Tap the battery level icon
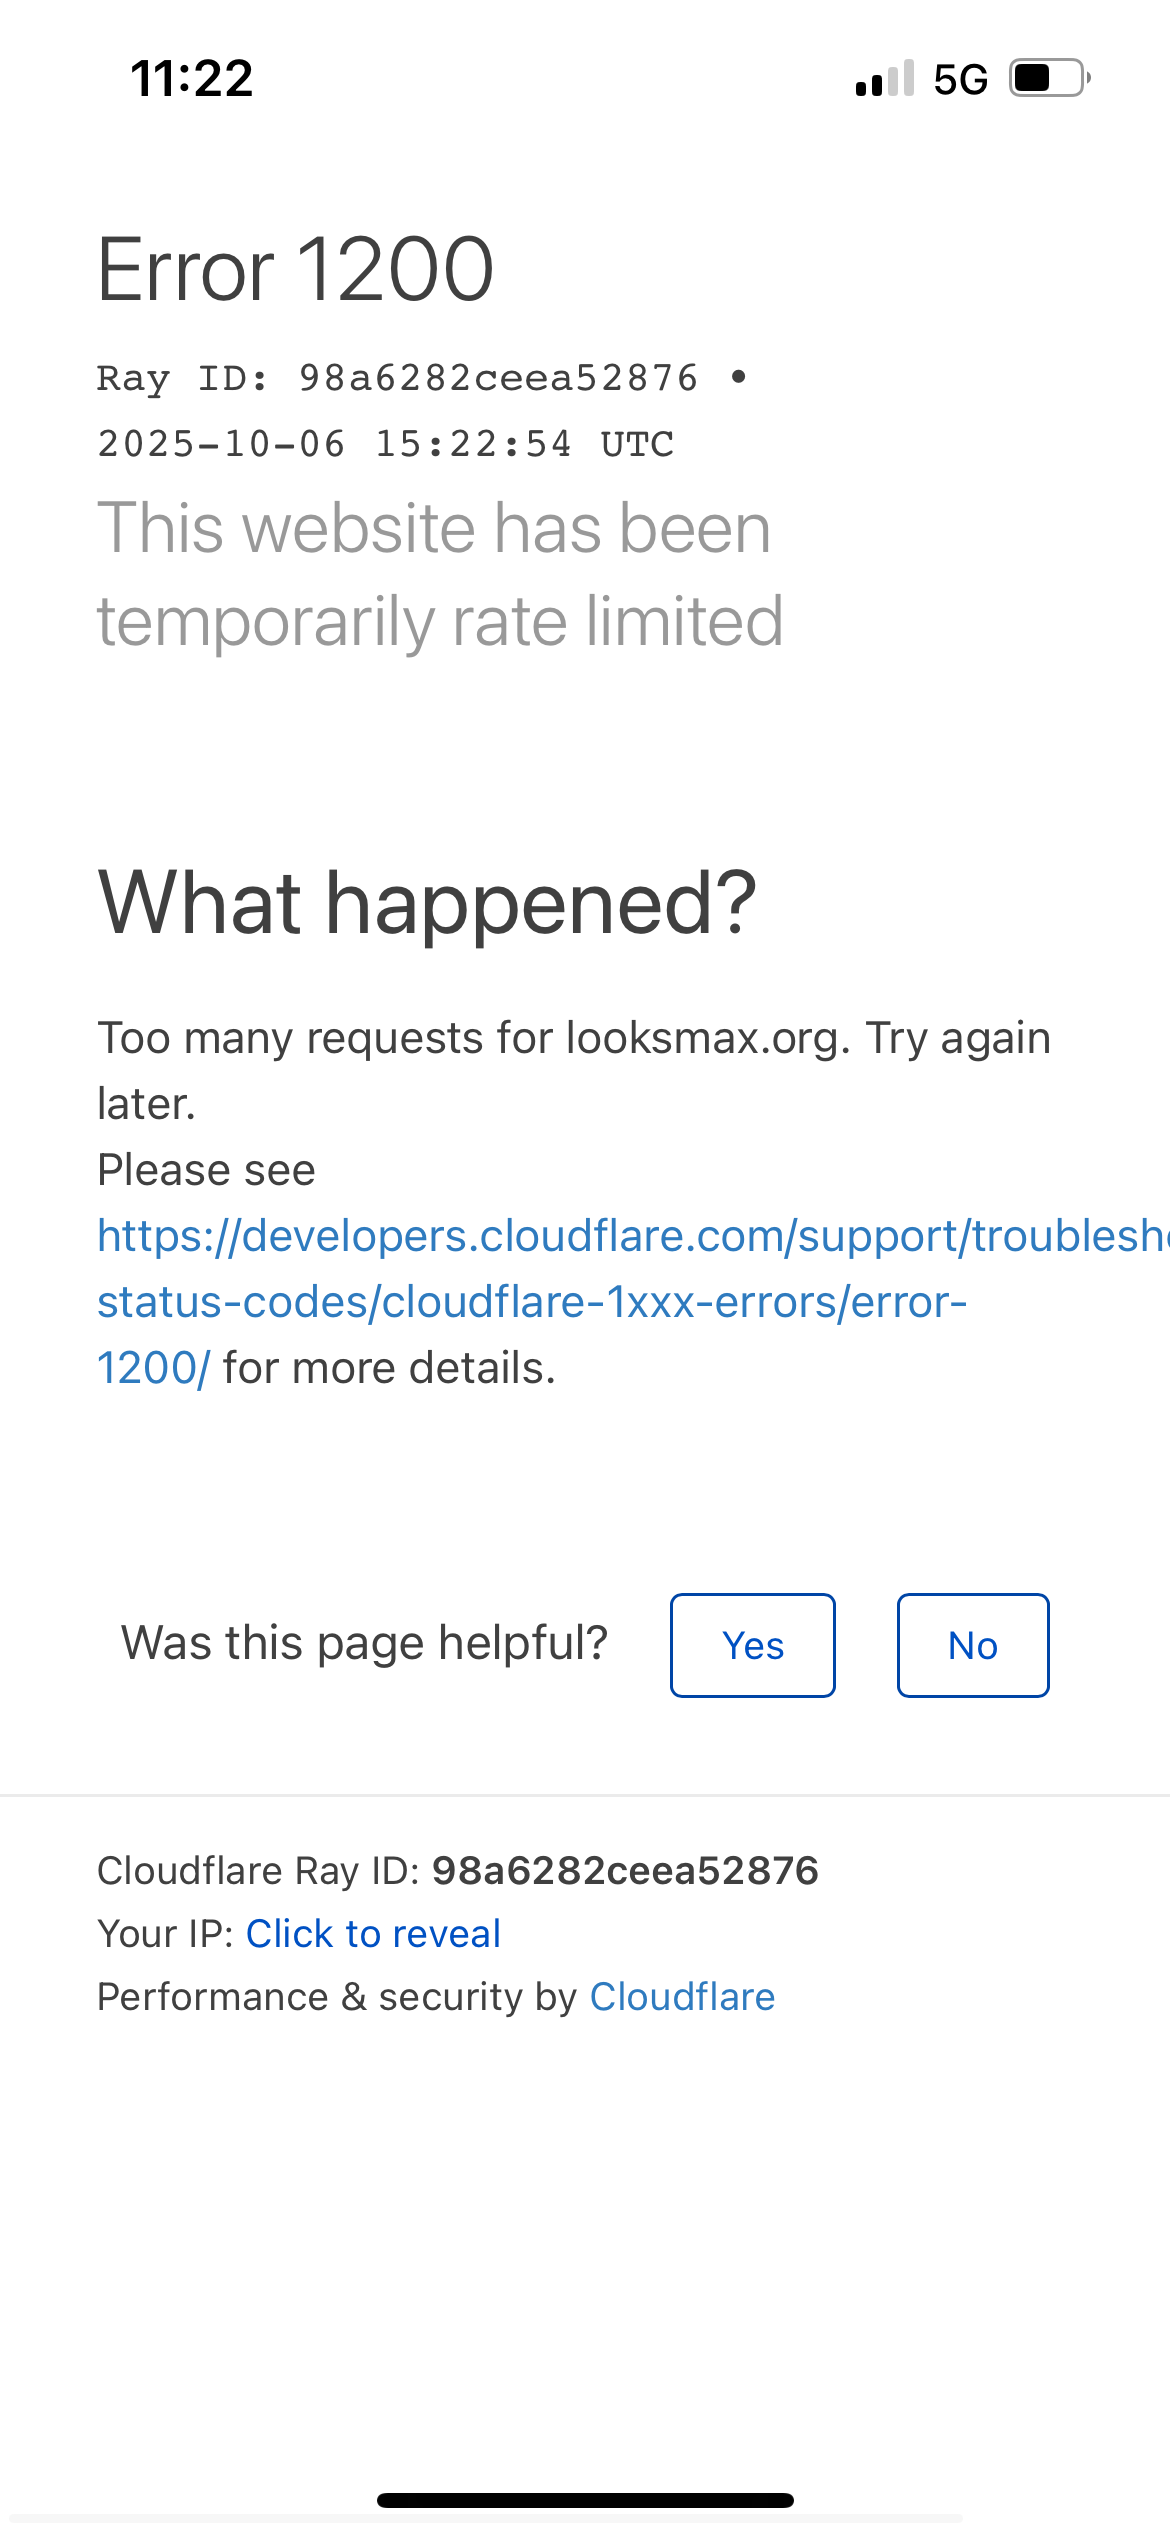The image size is (1170, 2532). (x=1048, y=78)
